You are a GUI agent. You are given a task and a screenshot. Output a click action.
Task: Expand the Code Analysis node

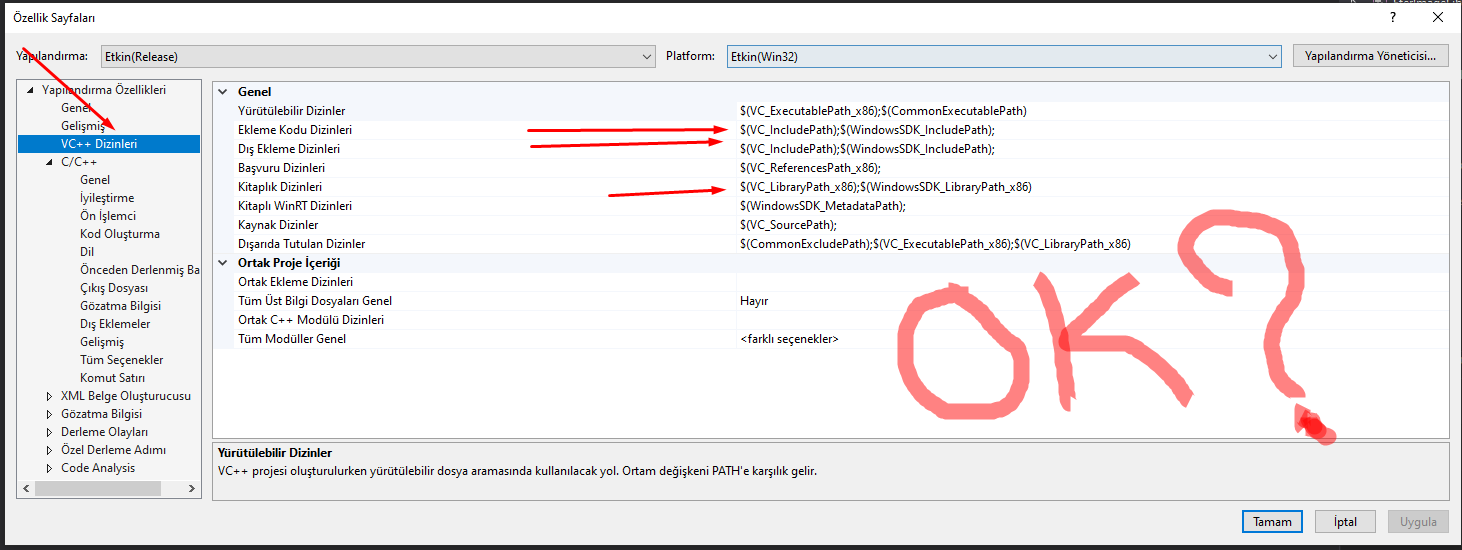[49, 468]
